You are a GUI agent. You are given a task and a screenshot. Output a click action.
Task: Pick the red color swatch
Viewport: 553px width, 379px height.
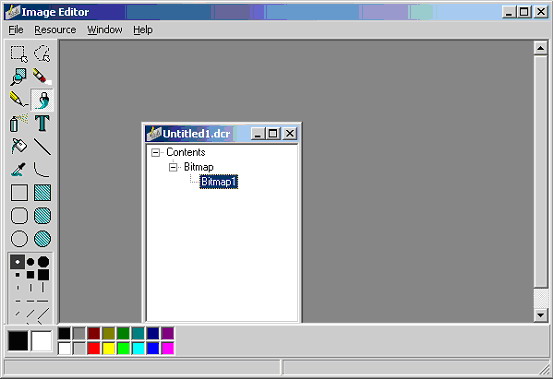pyautogui.click(x=94, y=348)
